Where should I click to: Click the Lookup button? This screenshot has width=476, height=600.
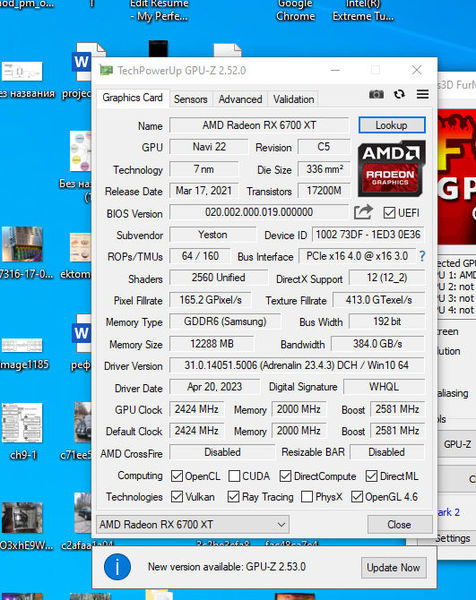[391, 125]
